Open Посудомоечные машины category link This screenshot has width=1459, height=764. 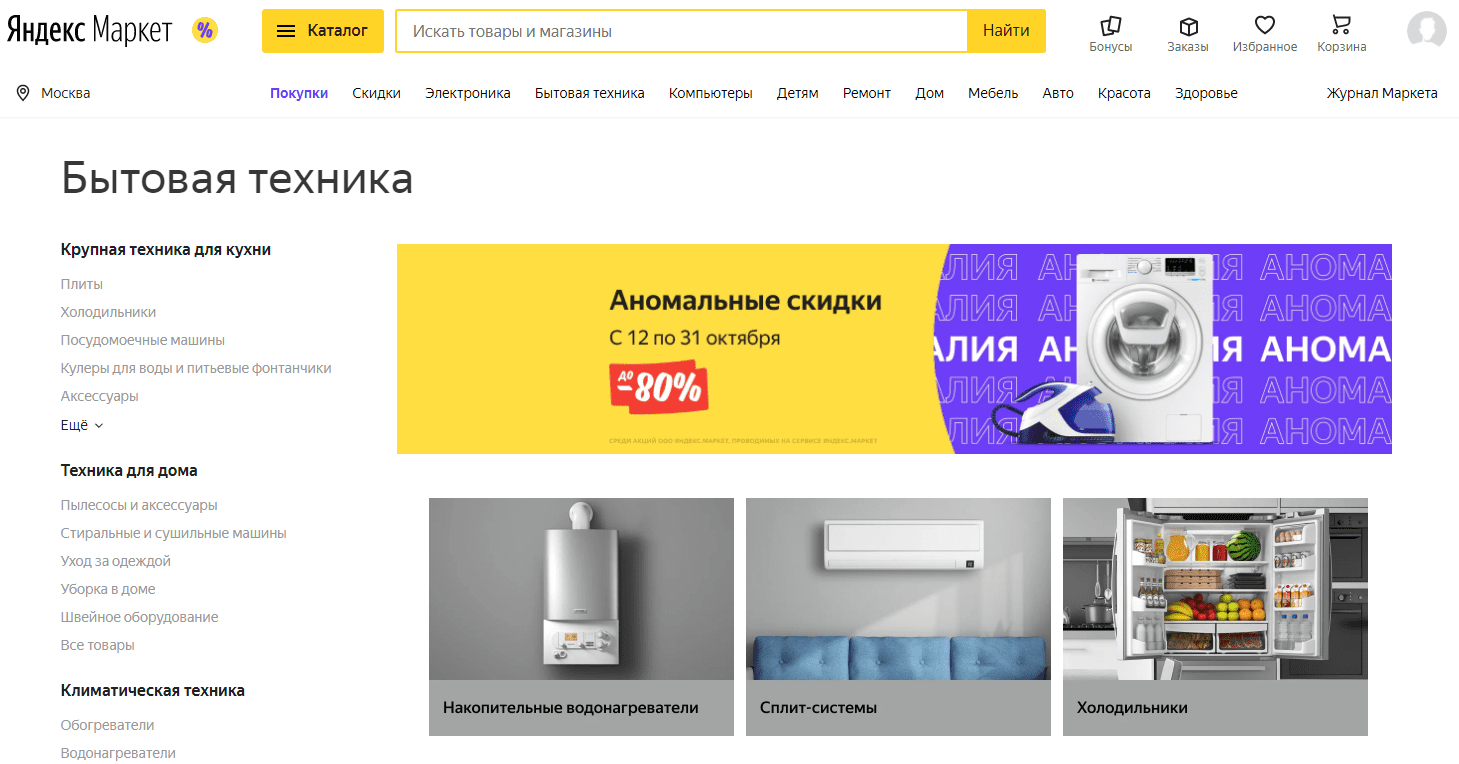tap(143, 340)
